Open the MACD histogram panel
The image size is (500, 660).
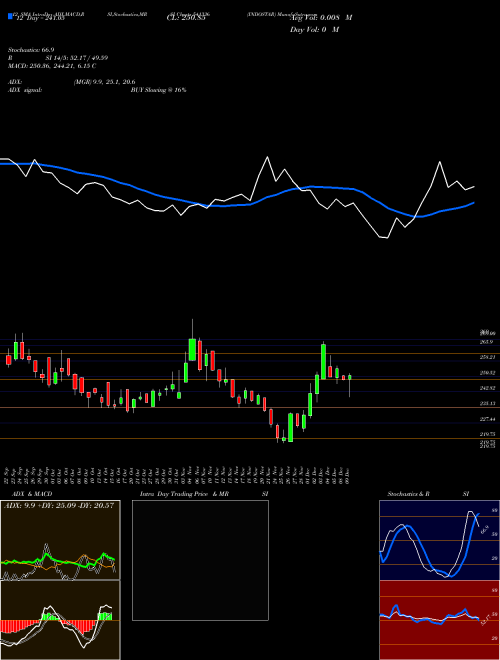tap(60, 620)
